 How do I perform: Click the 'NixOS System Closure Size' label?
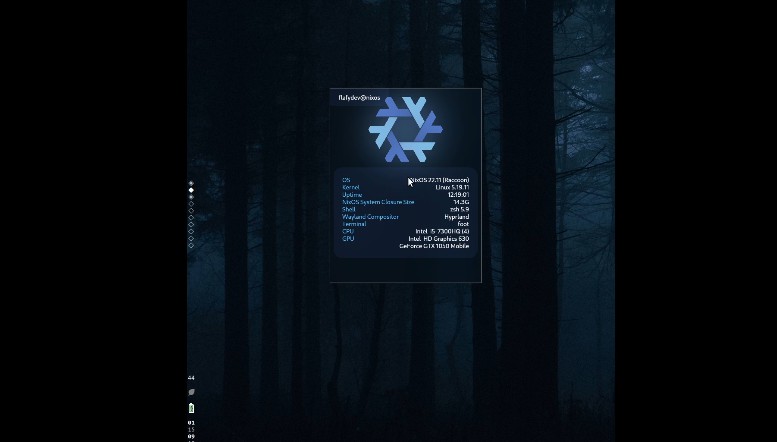[x=378, y=202]
